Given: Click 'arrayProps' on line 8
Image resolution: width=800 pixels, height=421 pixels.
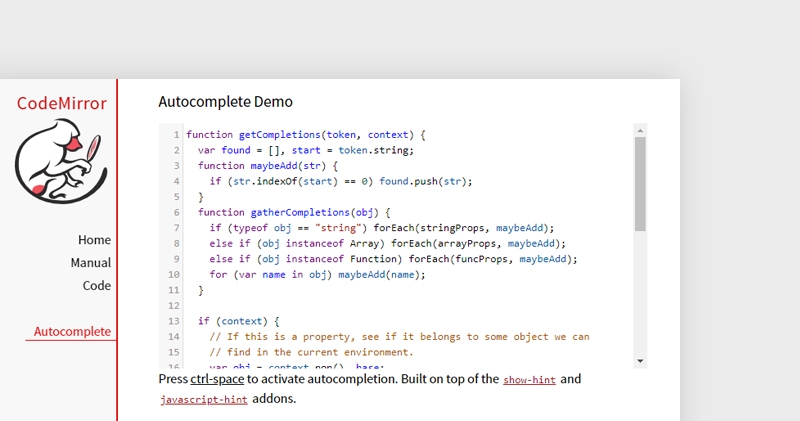Looking at the screenshot, I should (x=467, y=243).
